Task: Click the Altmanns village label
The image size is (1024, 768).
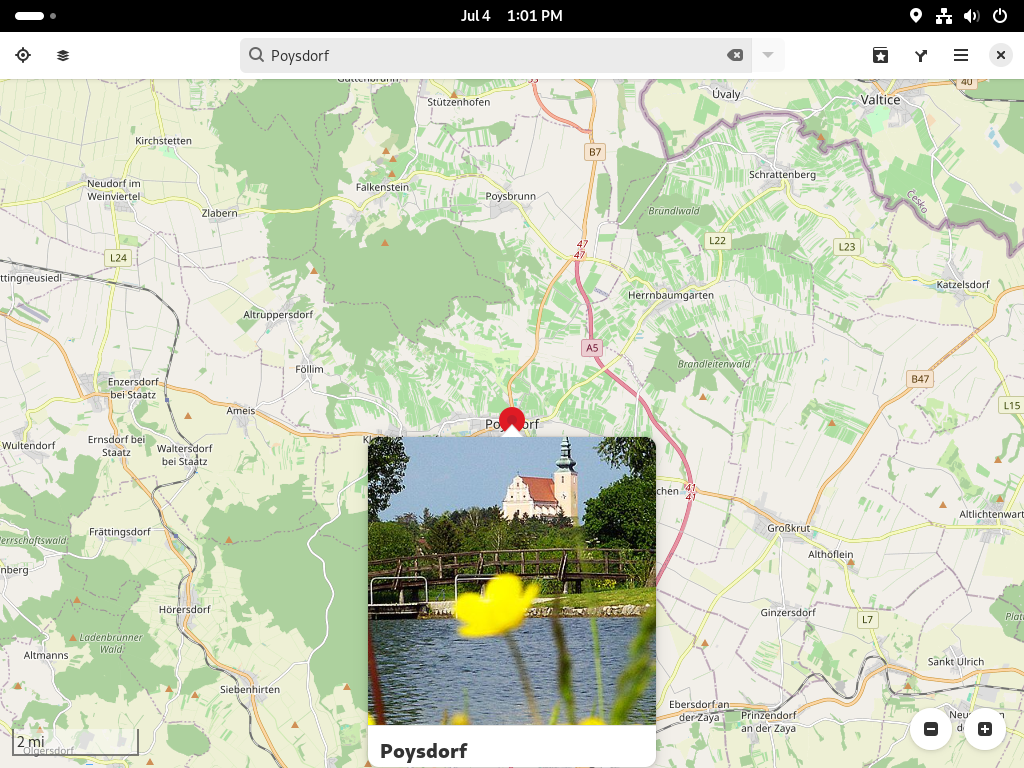Action: coord(46,656)
